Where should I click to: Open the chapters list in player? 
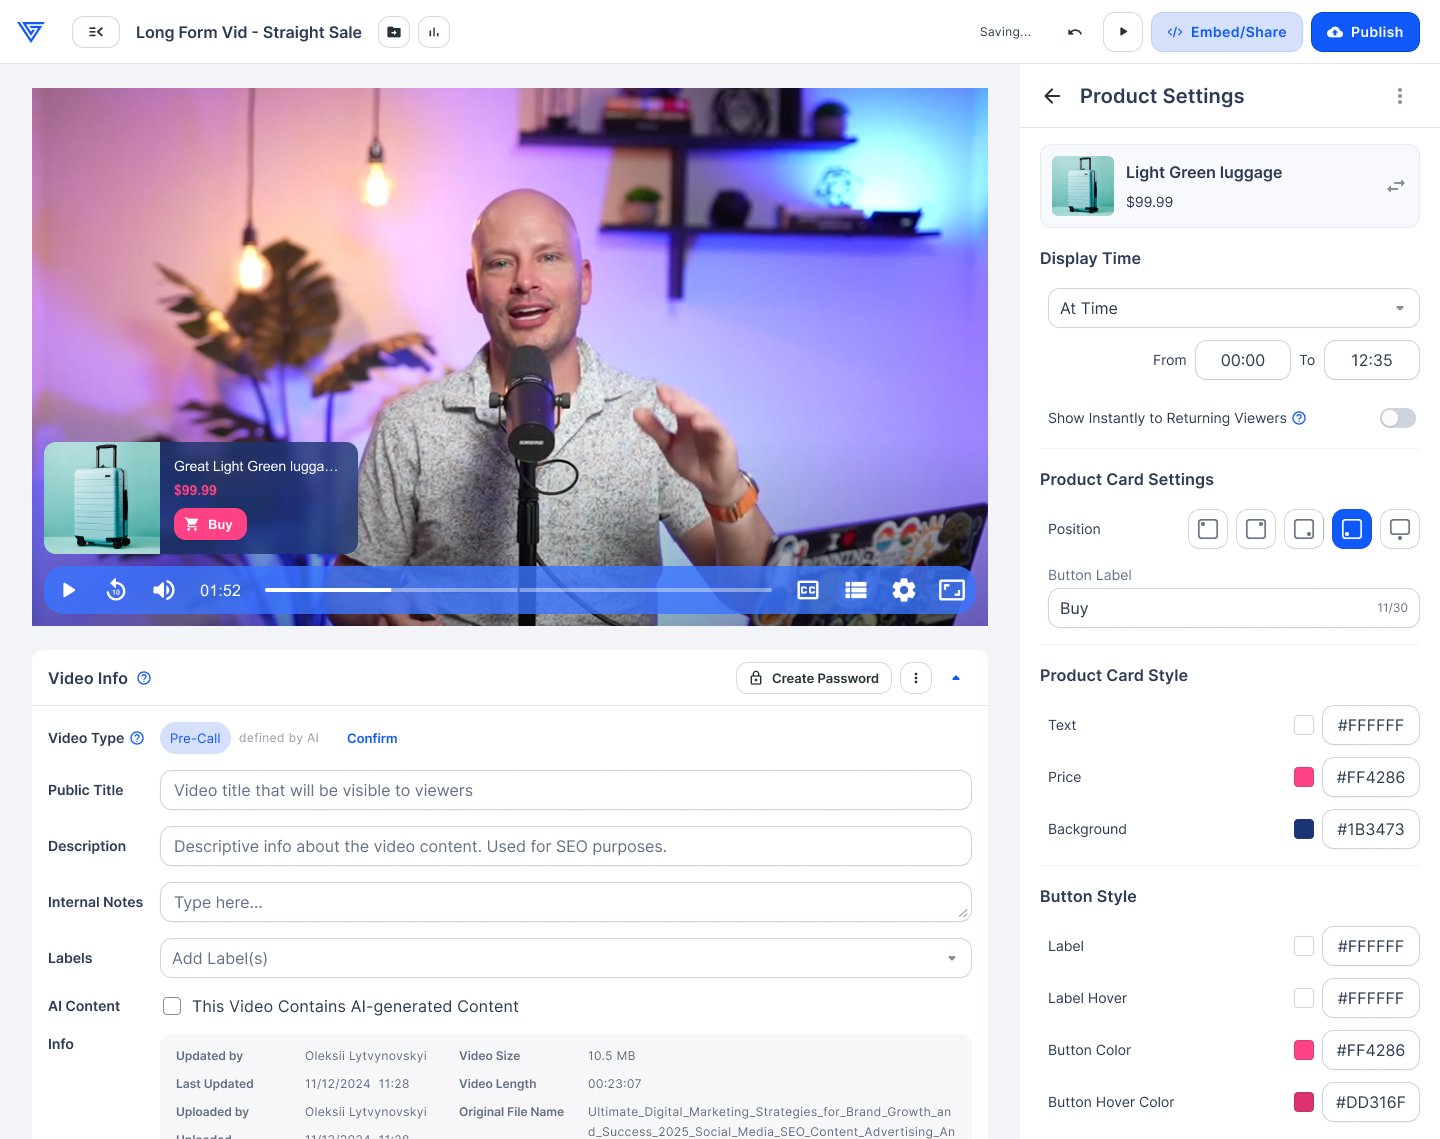(856, 590)
